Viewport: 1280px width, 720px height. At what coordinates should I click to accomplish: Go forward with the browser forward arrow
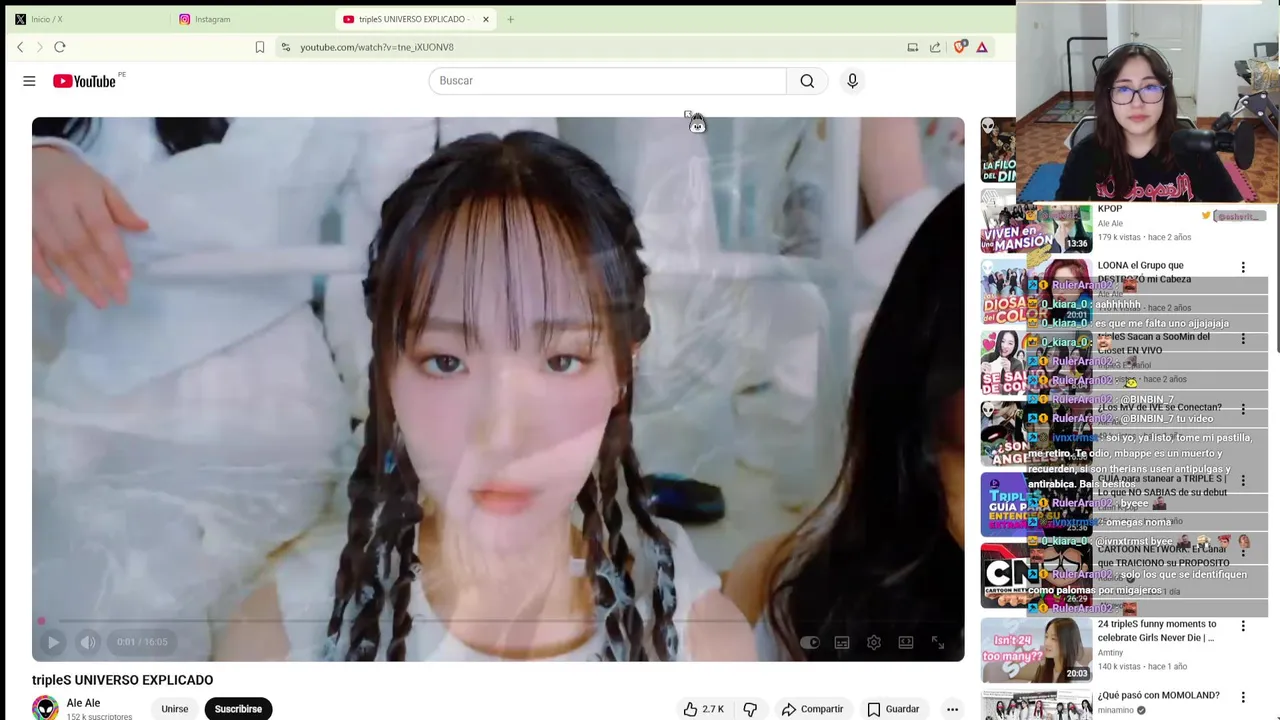(40, 47)
